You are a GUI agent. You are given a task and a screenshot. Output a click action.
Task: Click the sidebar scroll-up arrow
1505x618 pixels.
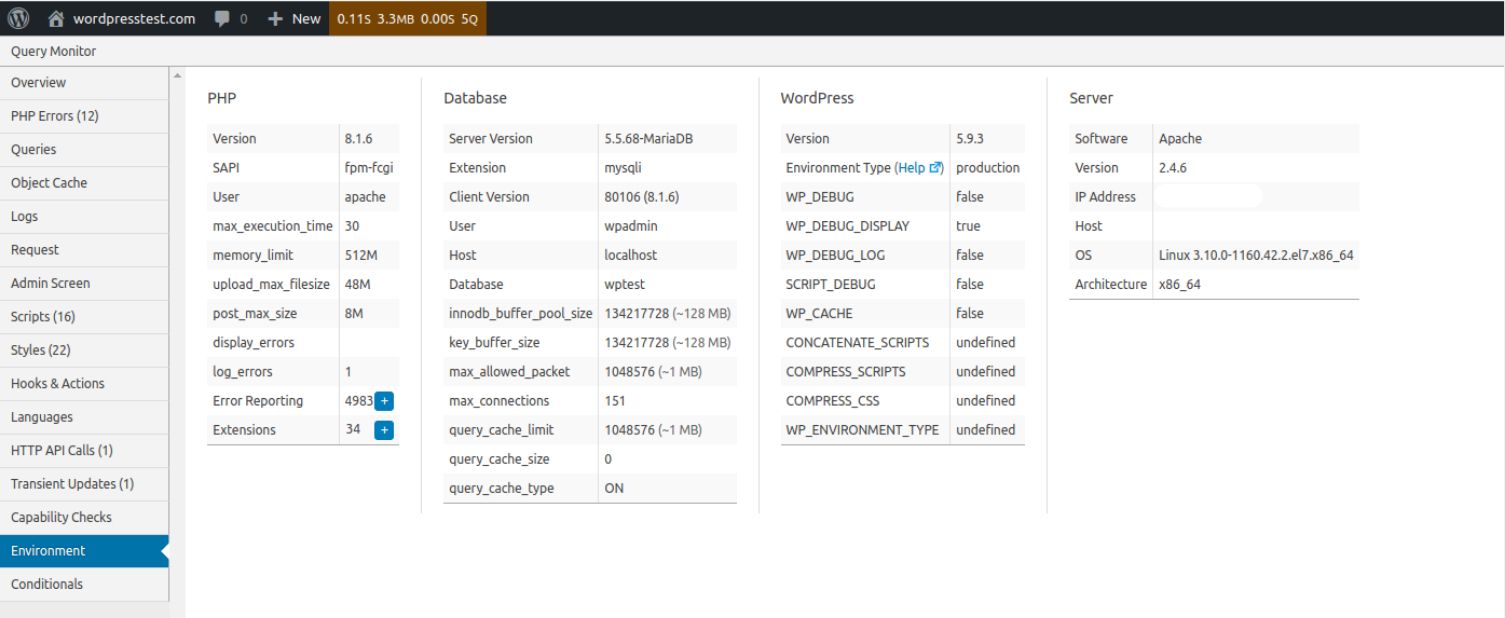pos(178,74)
